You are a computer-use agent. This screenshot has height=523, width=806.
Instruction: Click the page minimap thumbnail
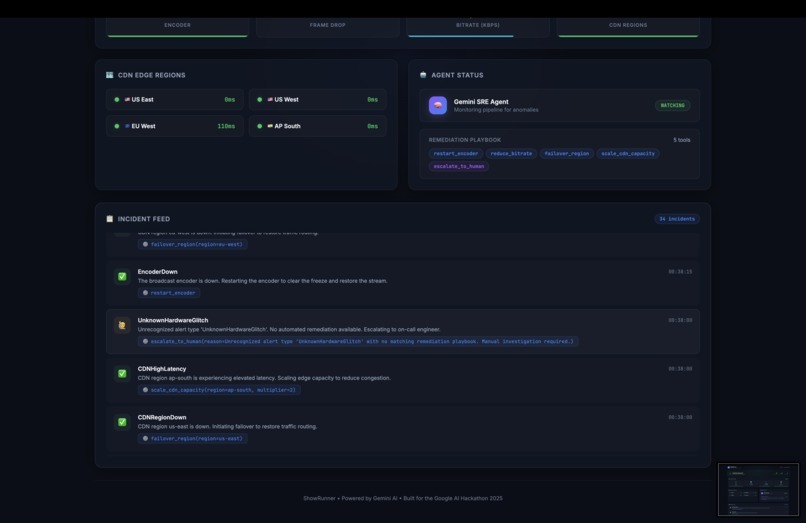(x=758, y=490)
